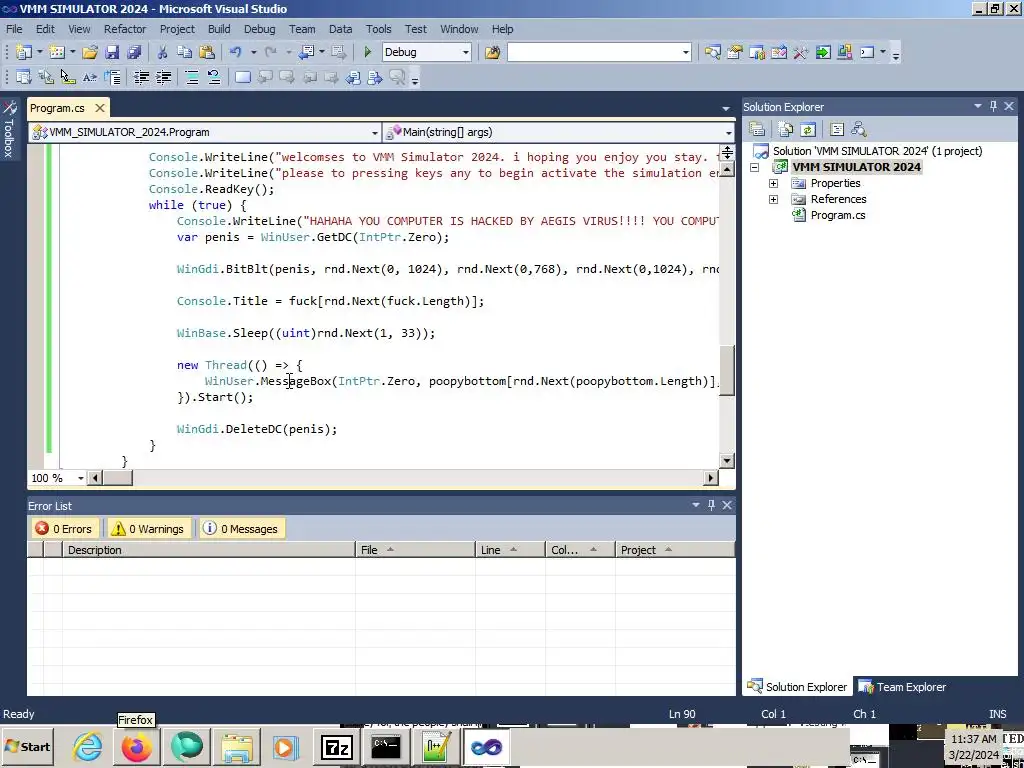1024x768 pixels.
Task: Open the Toolbox via crossed tools icon
Action: (x=801, y=52)
